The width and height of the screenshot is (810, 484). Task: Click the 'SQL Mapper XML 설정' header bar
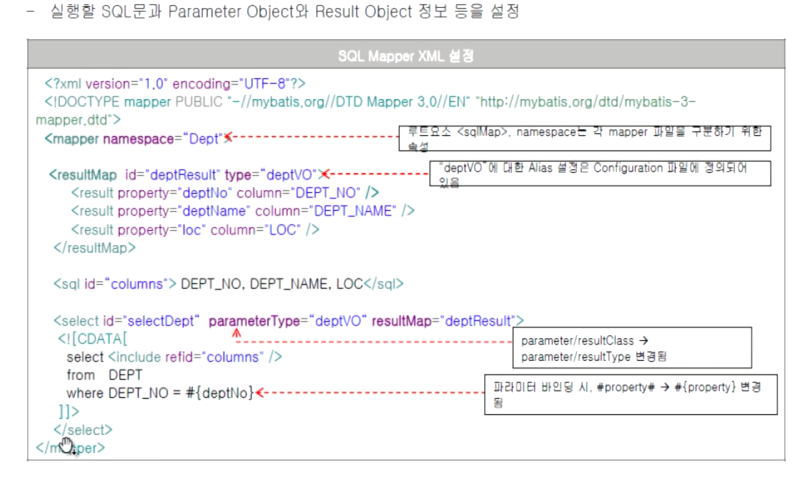(x=406, y=55)
